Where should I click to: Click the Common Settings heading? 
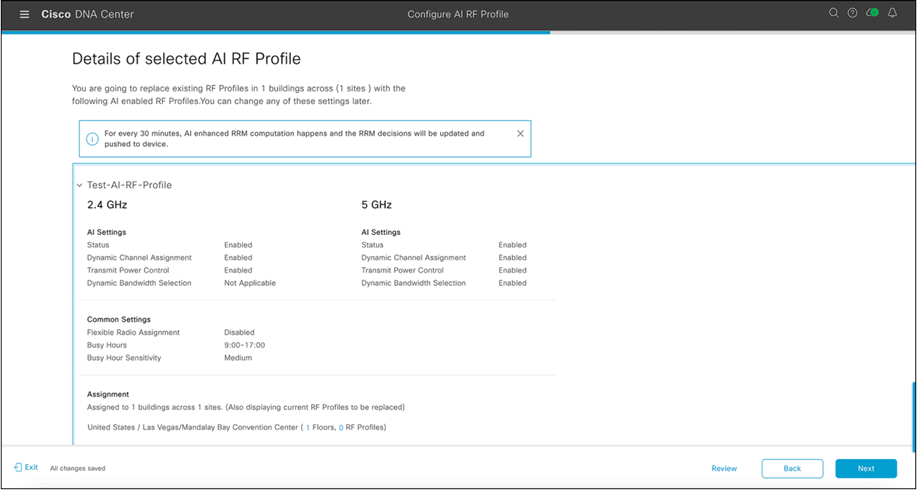119,319
